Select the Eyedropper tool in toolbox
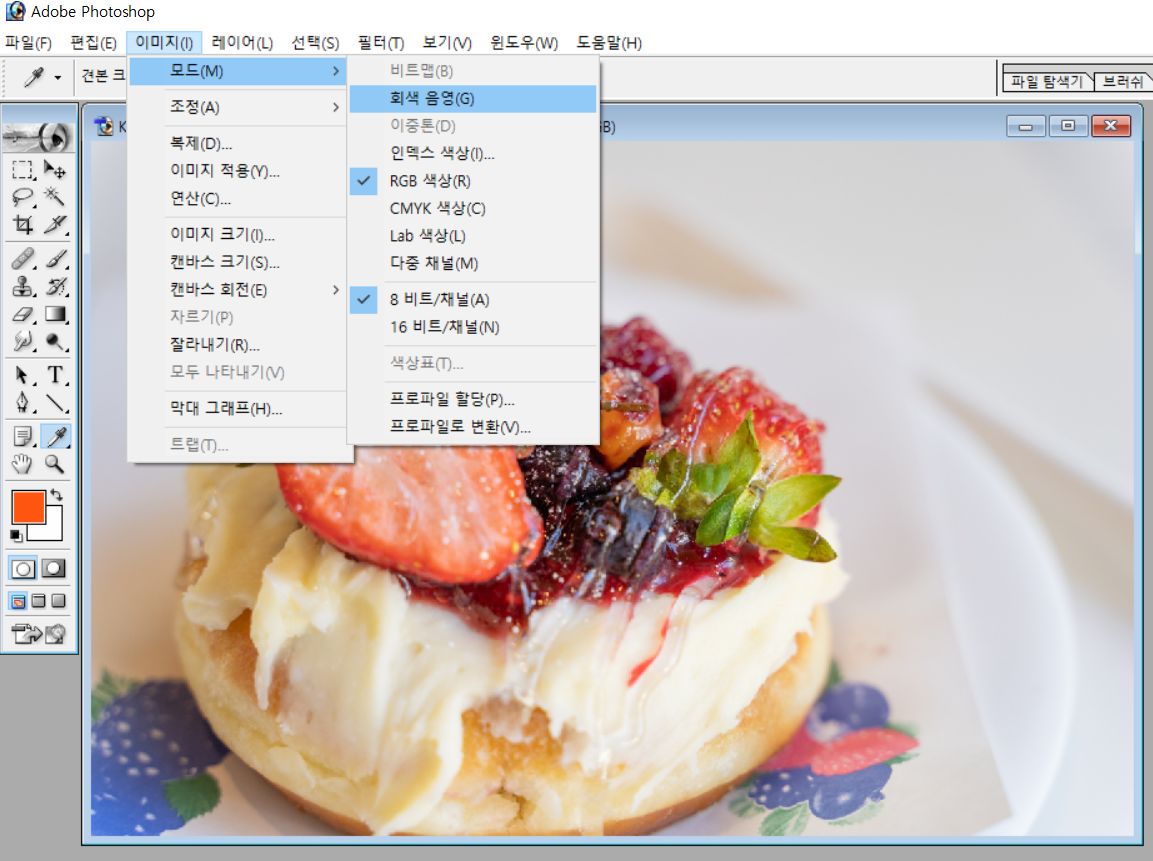This screenshot has width=1153, height=861. point(55,436)
